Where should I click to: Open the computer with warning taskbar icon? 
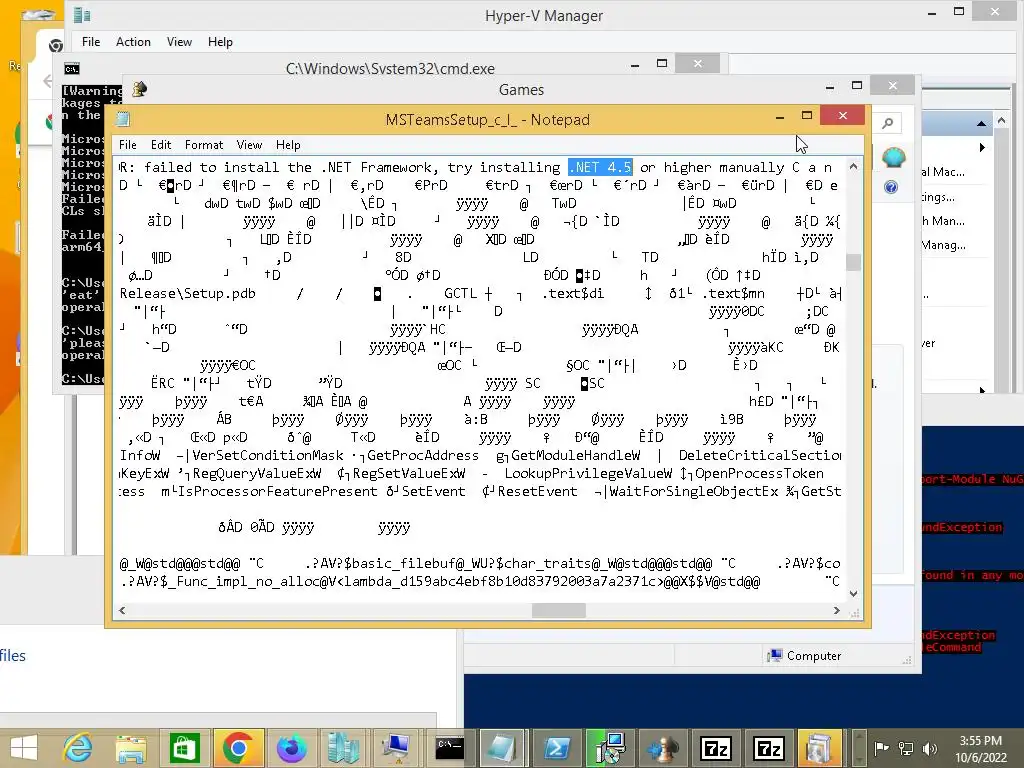click(397, 748)
